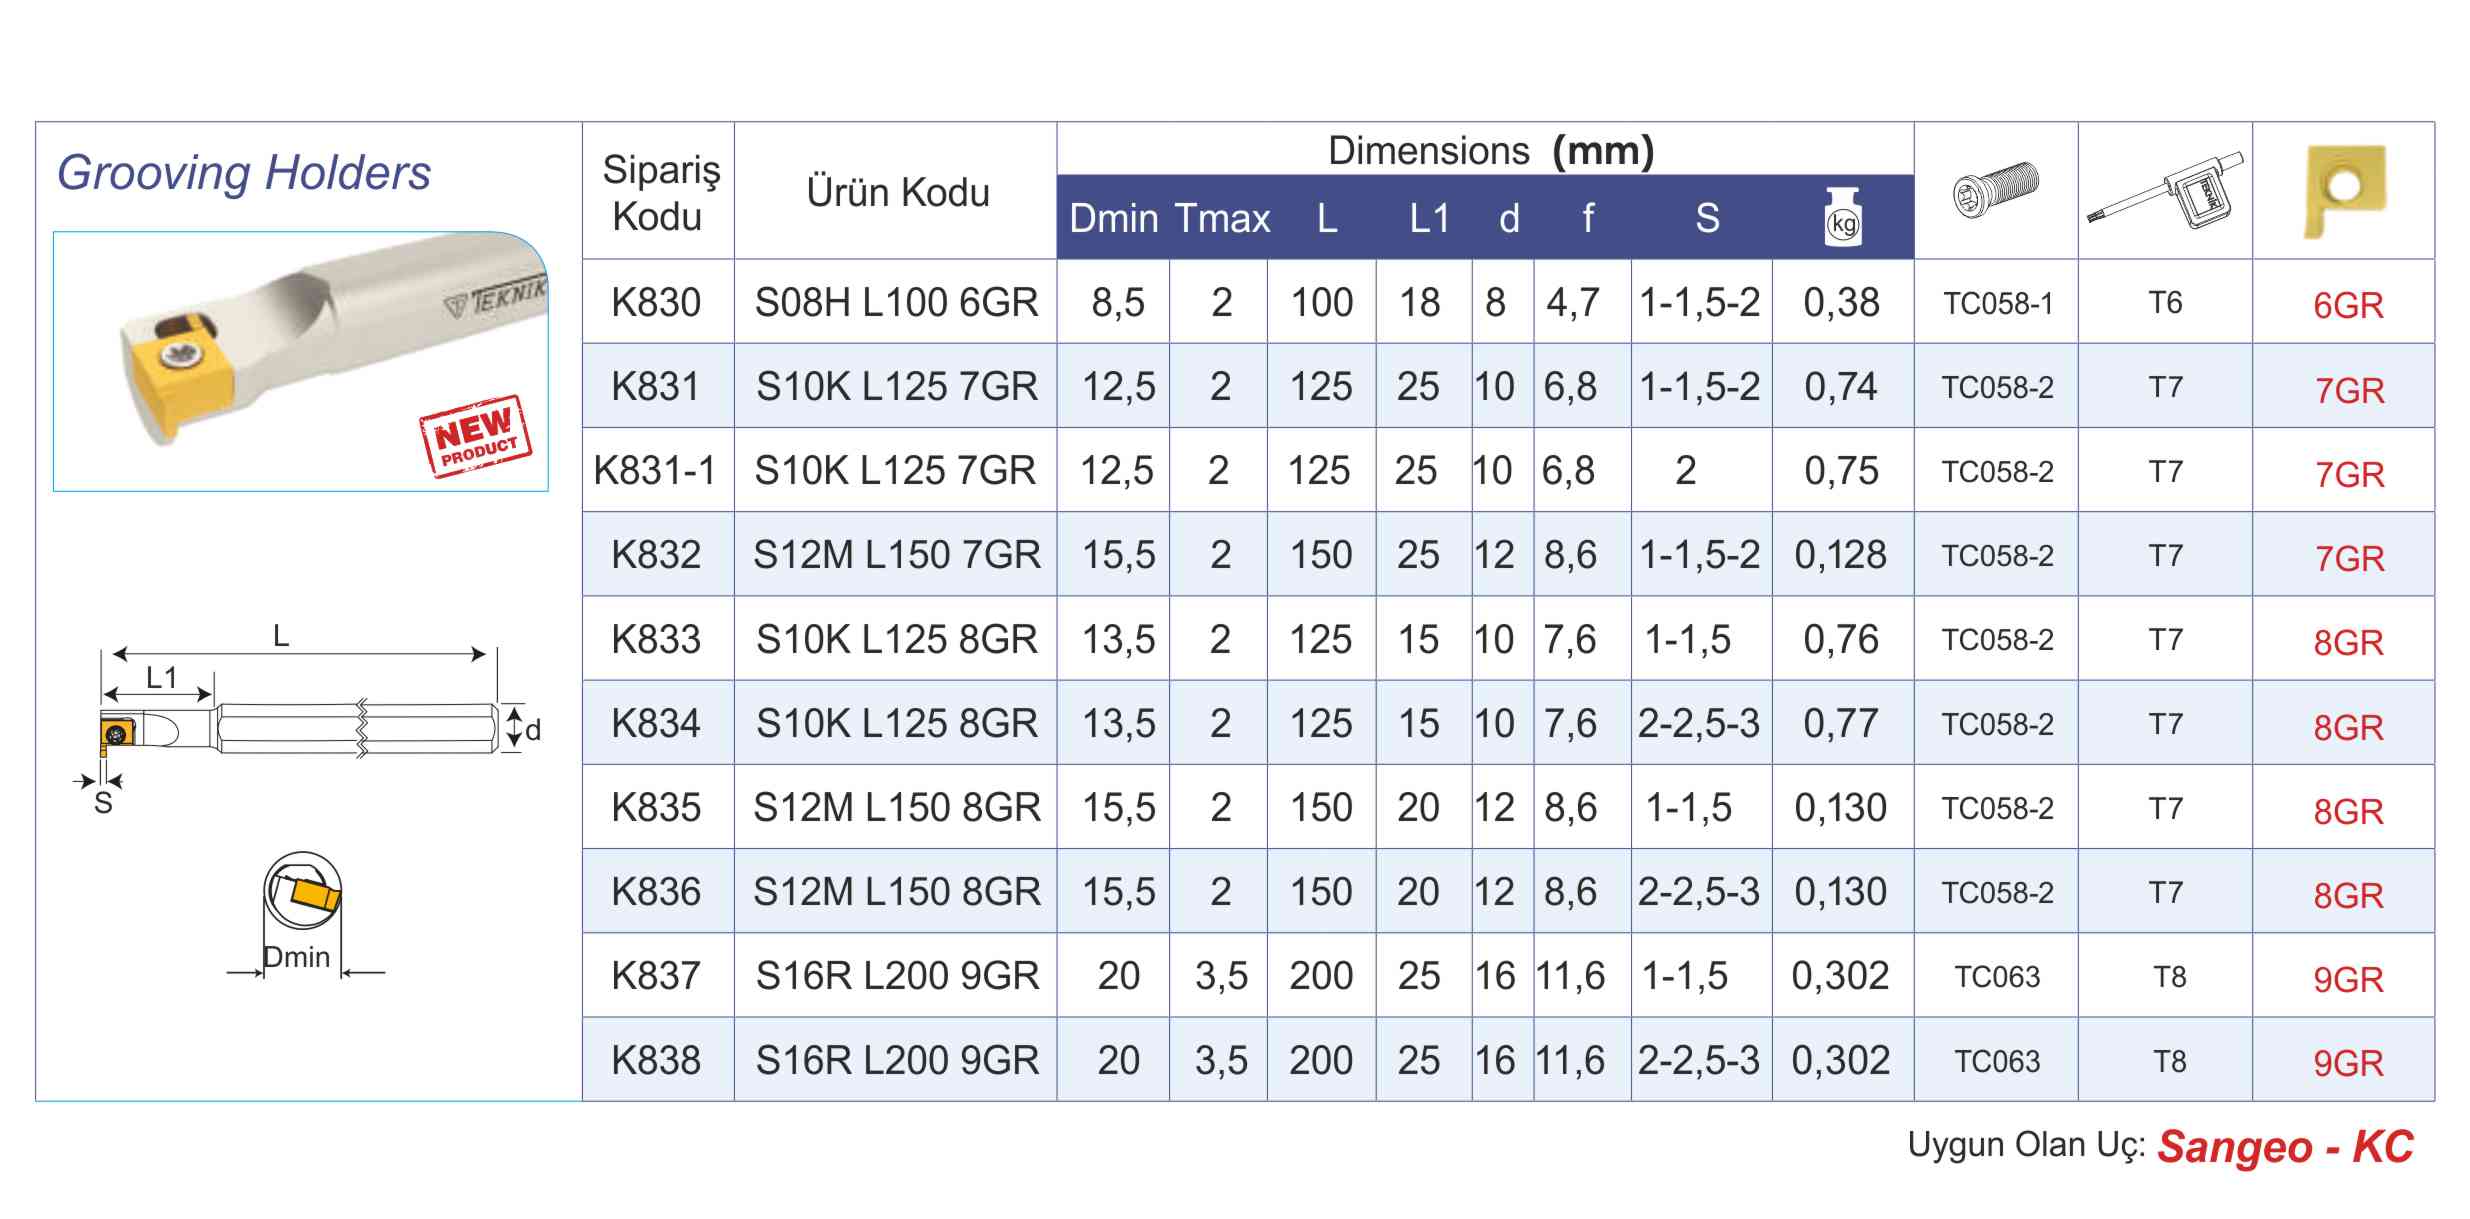The image size is (2470, 1219).
Task: Click the Dimensions (mm) header
Action: [1490, 151]
